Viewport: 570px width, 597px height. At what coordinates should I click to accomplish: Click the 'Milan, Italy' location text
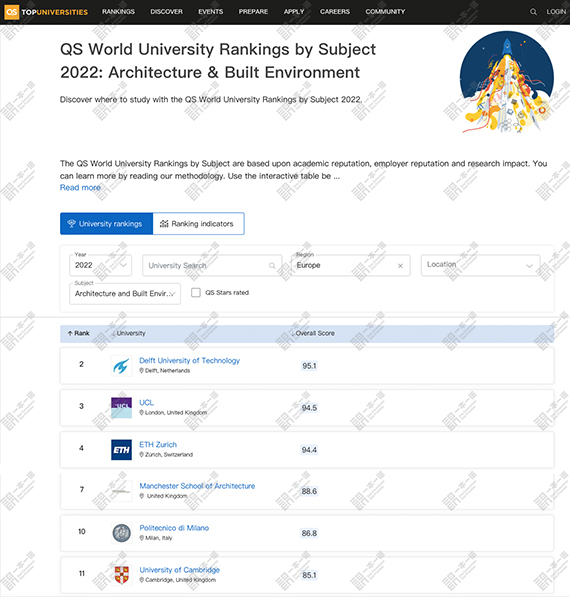pos(159,538)
